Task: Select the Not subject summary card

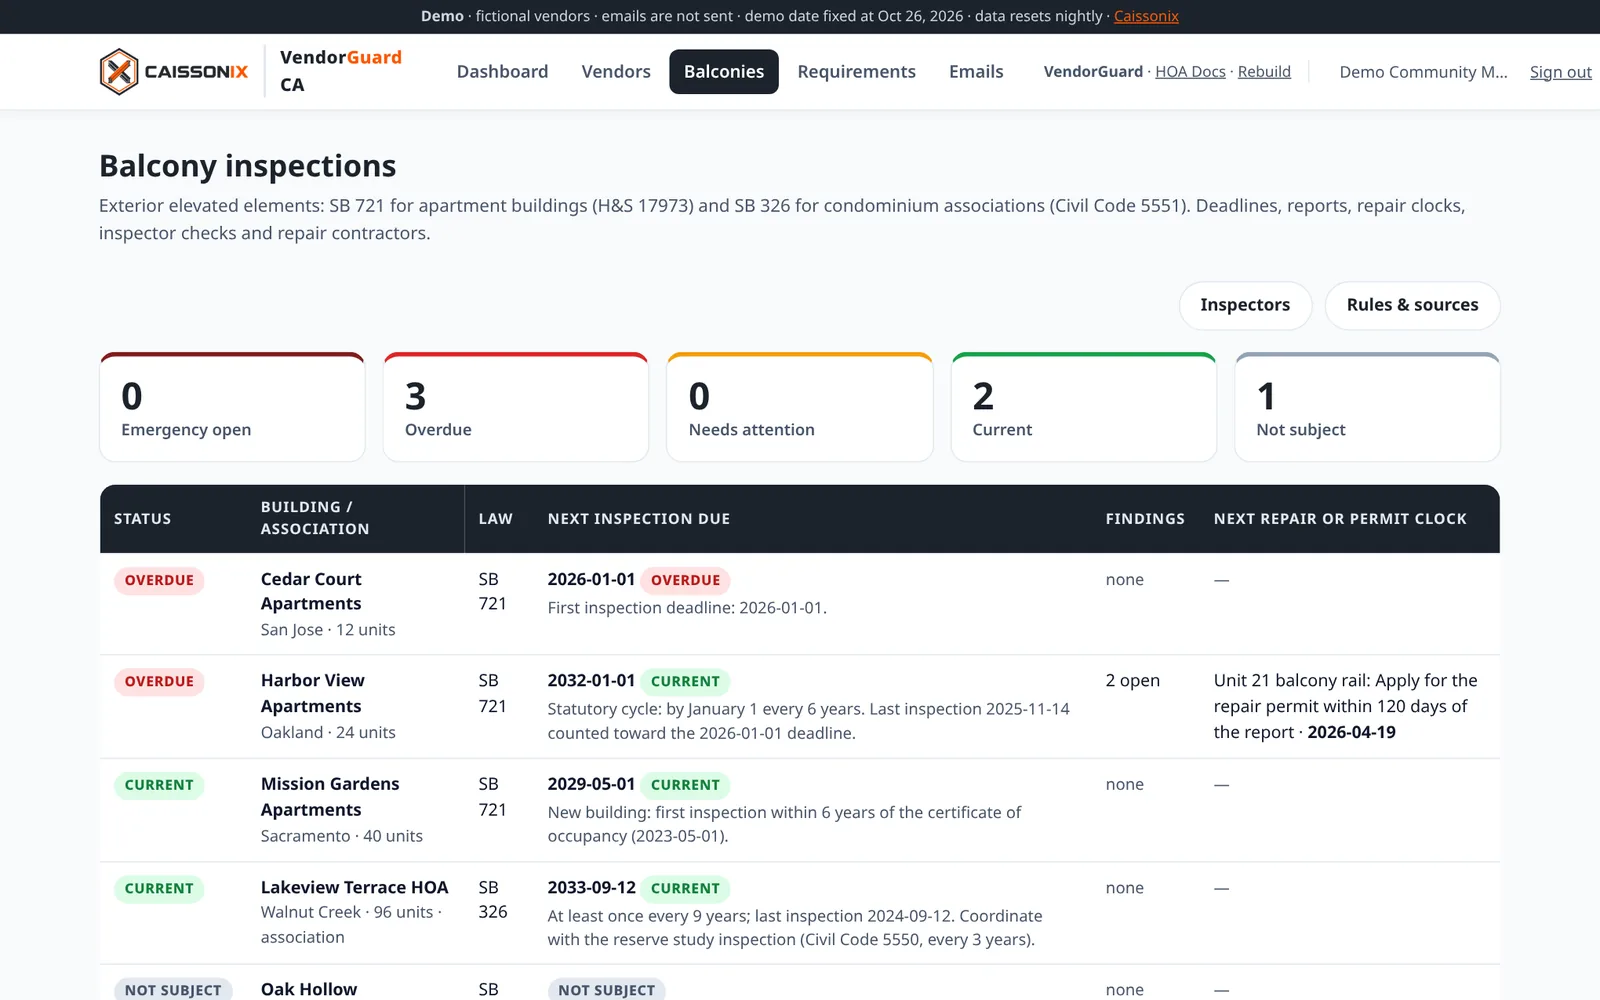Action: coord(1368,407)
